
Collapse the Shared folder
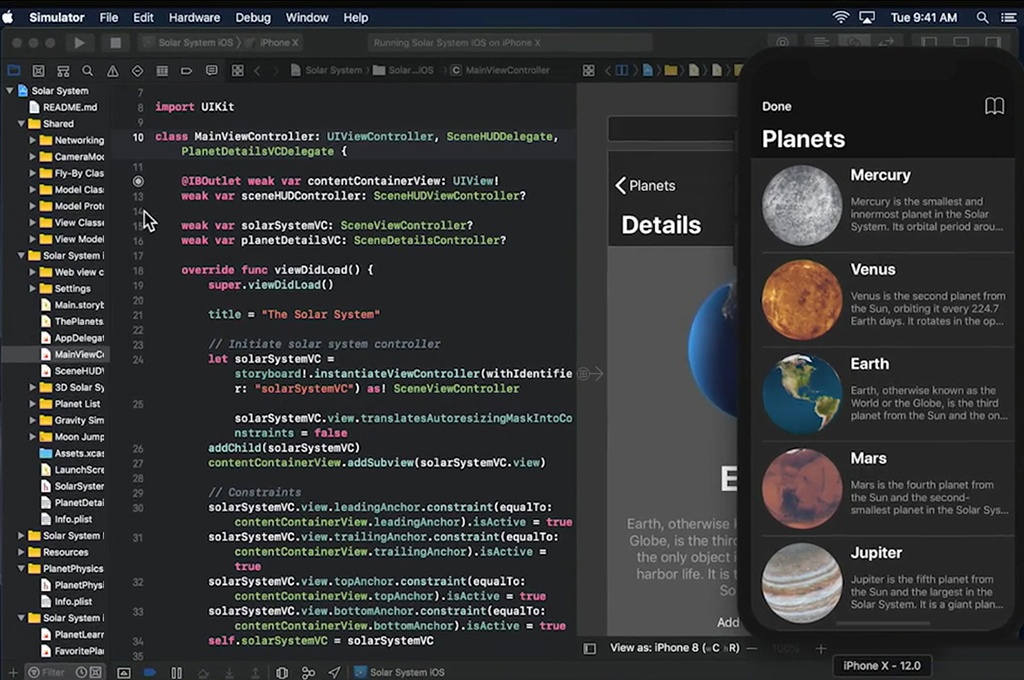tap(21, 124)
